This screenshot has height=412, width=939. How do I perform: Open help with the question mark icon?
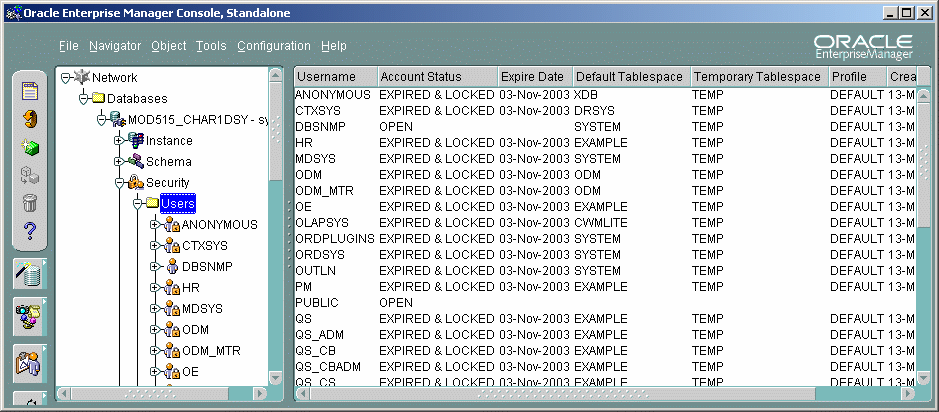(30, 230)
